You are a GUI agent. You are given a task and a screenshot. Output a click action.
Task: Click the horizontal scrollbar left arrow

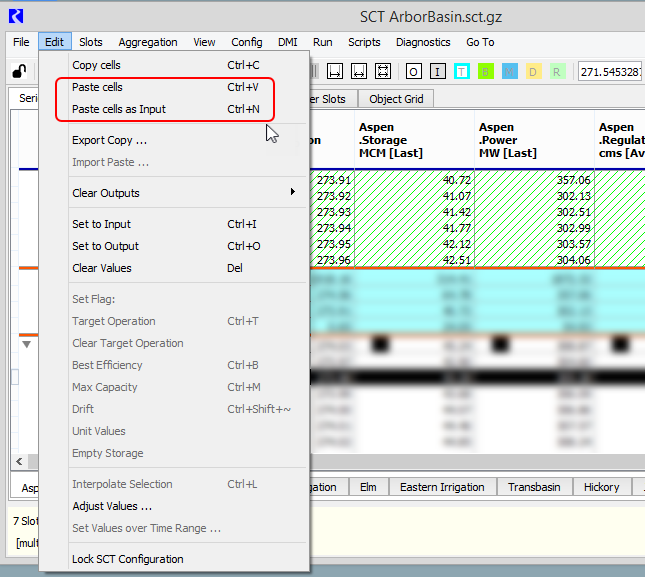[x=16, y=461]
